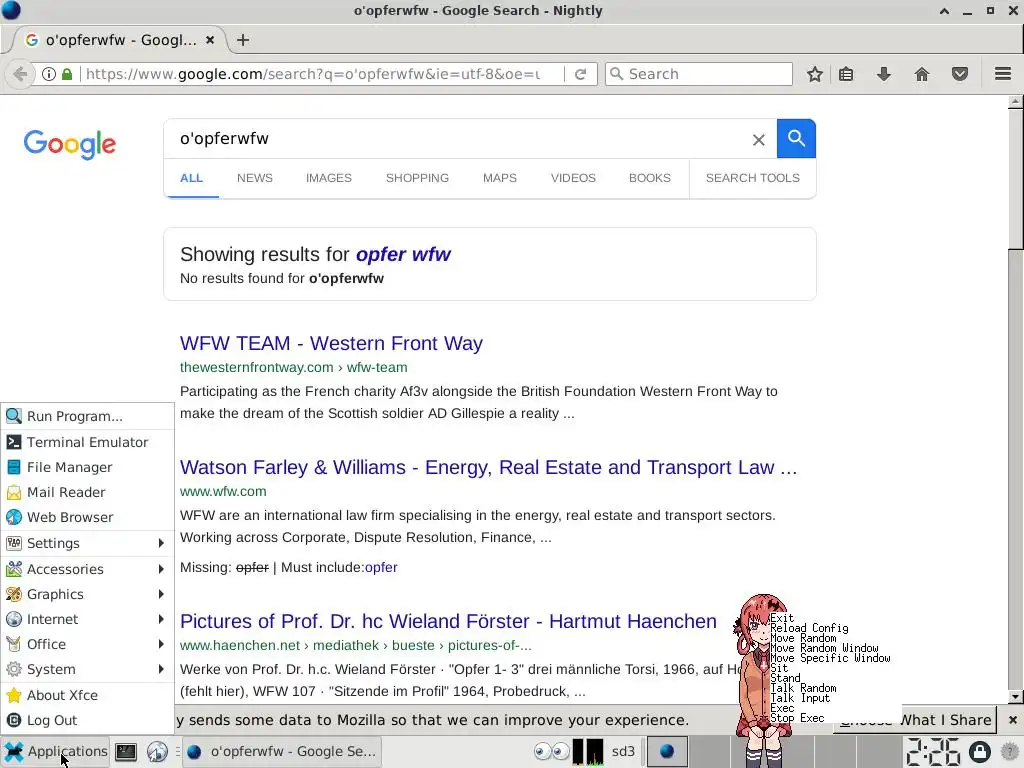Open SEARCH TOOLS options
The width and height of the screenshot is (1024, 768).
pyautogui.click(x=752, y=178)
